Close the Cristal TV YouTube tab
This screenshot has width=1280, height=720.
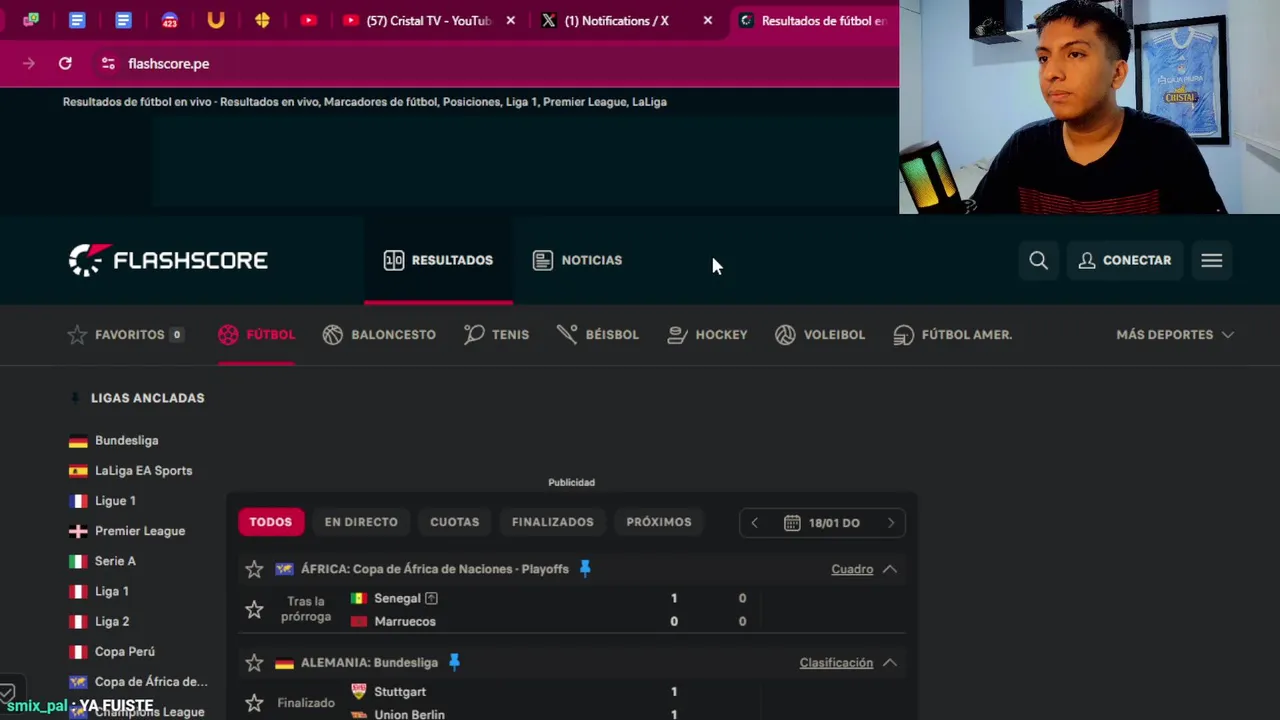pyautogui.click(x=511, y=20)
